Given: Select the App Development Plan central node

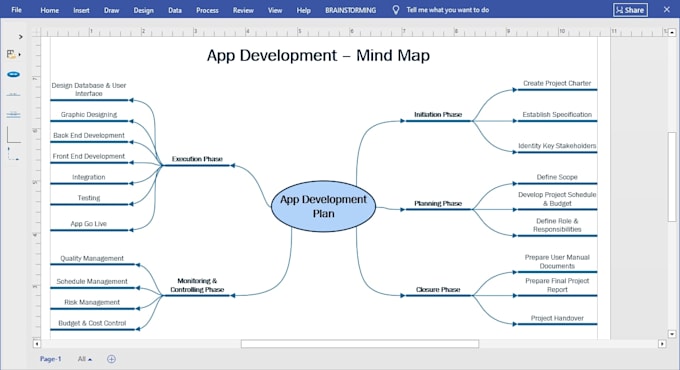Looking at the screenshot, I should tap(324, 206).
